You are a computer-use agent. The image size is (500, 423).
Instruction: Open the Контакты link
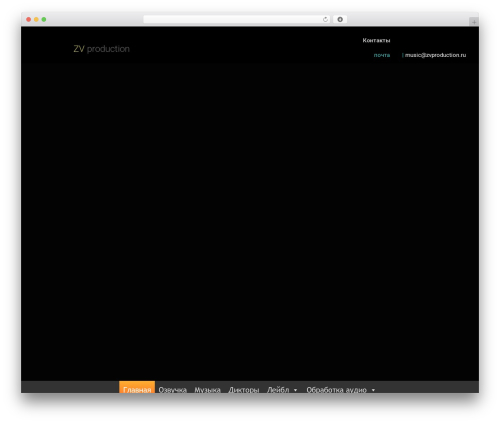(x=376, y=40)
